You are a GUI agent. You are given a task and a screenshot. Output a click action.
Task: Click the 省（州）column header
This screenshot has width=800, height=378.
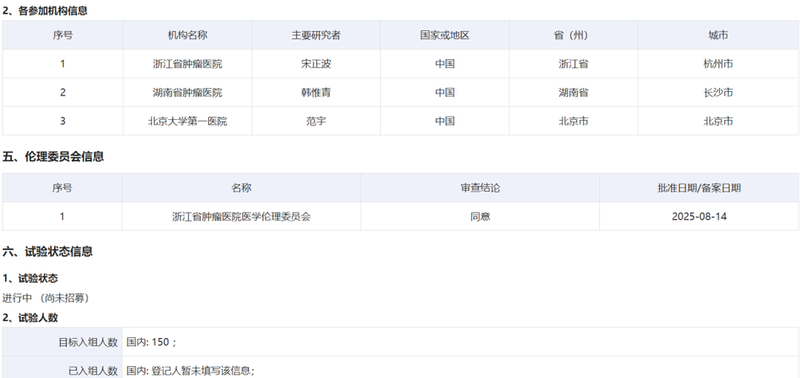click(573, 35)
